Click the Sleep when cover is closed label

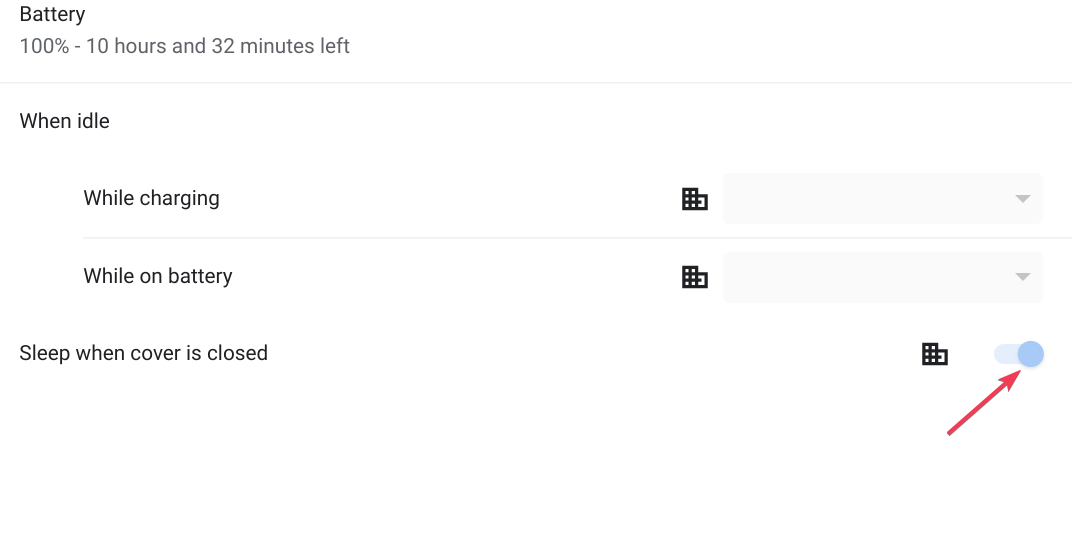(143, 353)
